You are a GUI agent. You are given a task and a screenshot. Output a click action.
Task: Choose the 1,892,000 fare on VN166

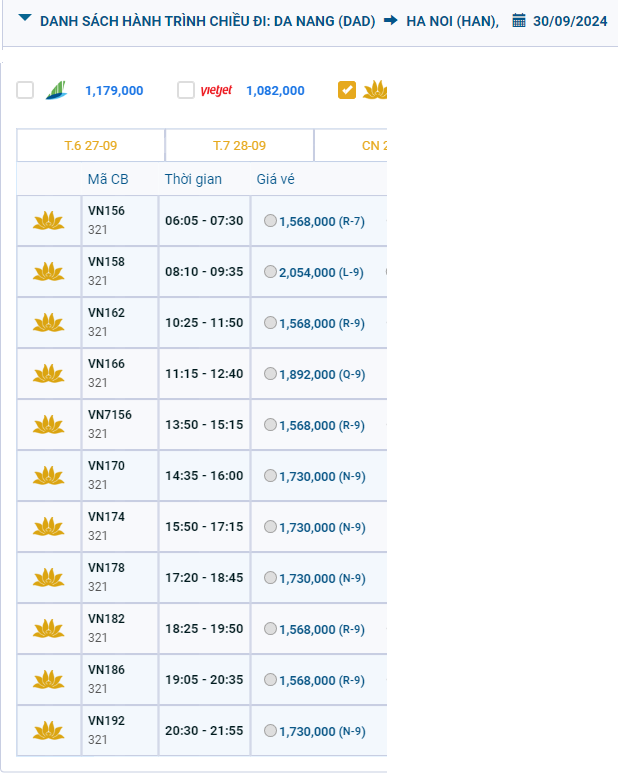tap(271, 374)
